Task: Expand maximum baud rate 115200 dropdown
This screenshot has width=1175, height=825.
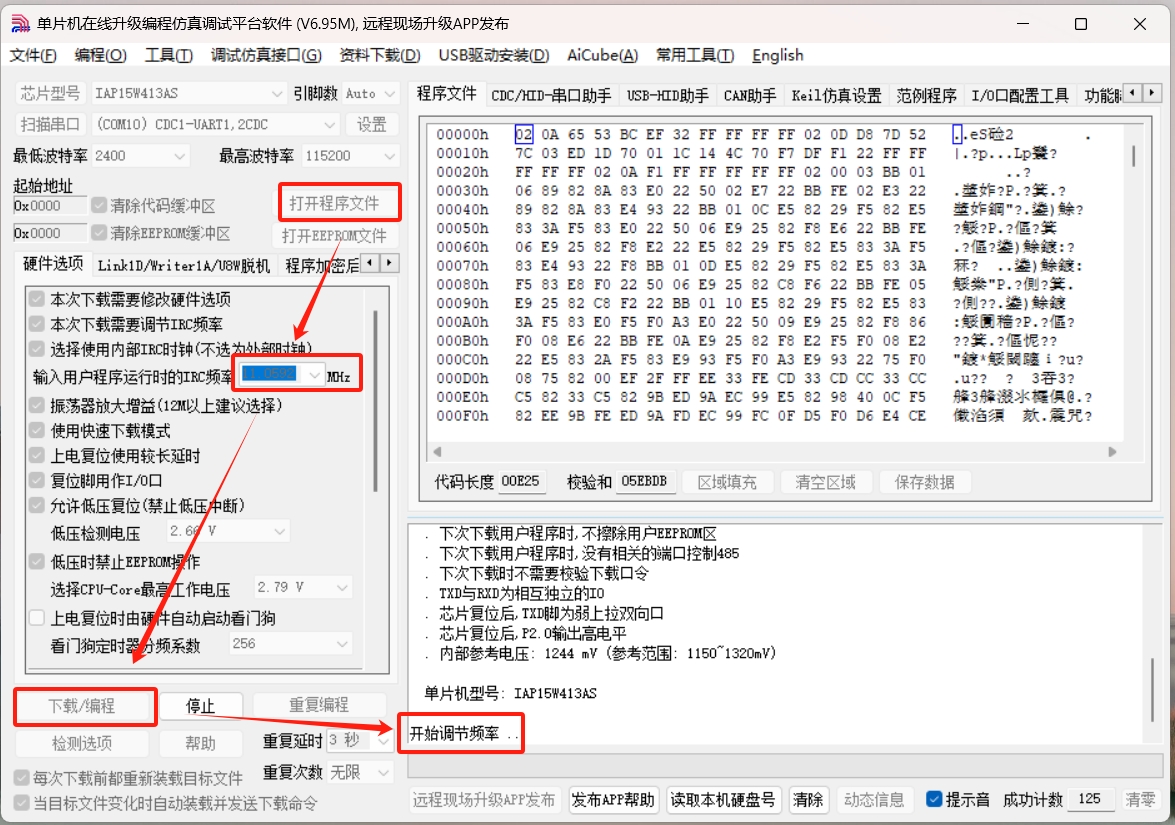Action: tap(389, 156)
